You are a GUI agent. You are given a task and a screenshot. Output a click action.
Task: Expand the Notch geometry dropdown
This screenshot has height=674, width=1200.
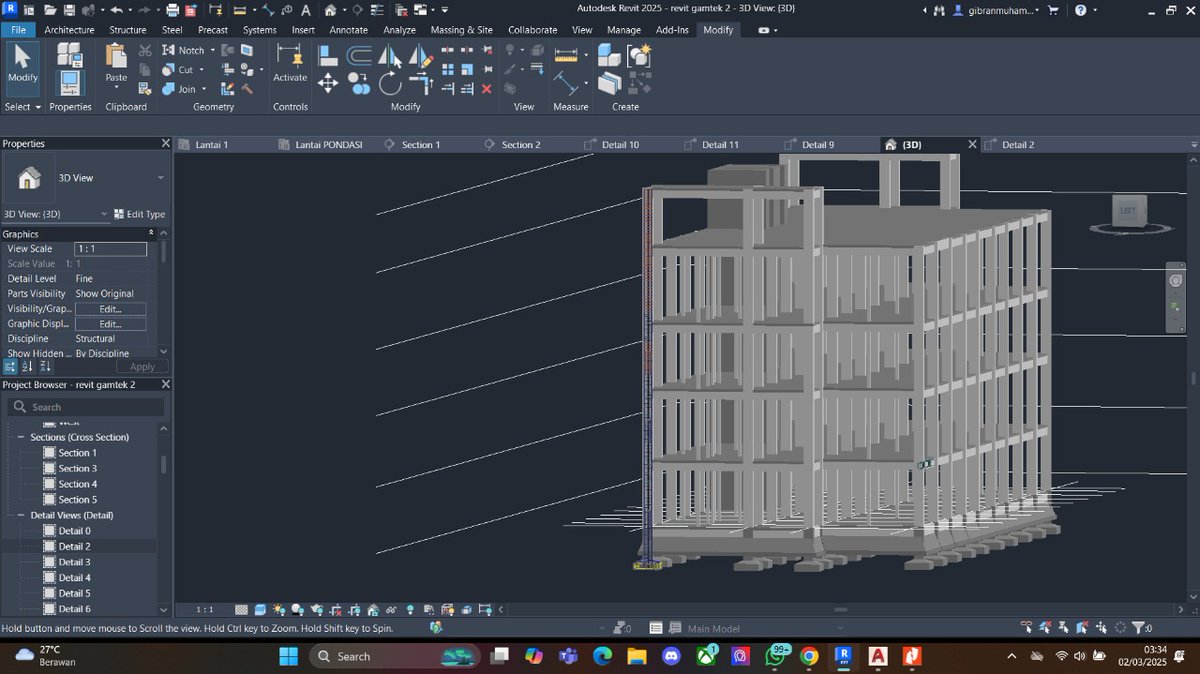pos(212,50)
